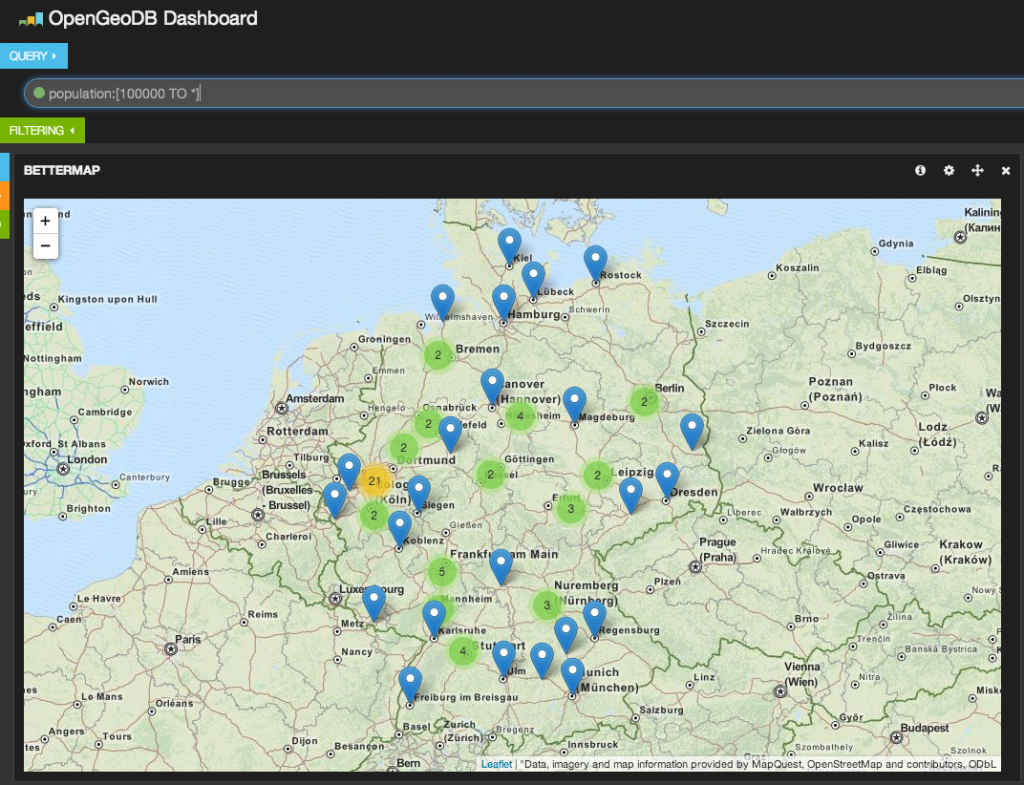Collapse the FILTERING section
The image size is (1024, 785).
[x=41, y=130]
